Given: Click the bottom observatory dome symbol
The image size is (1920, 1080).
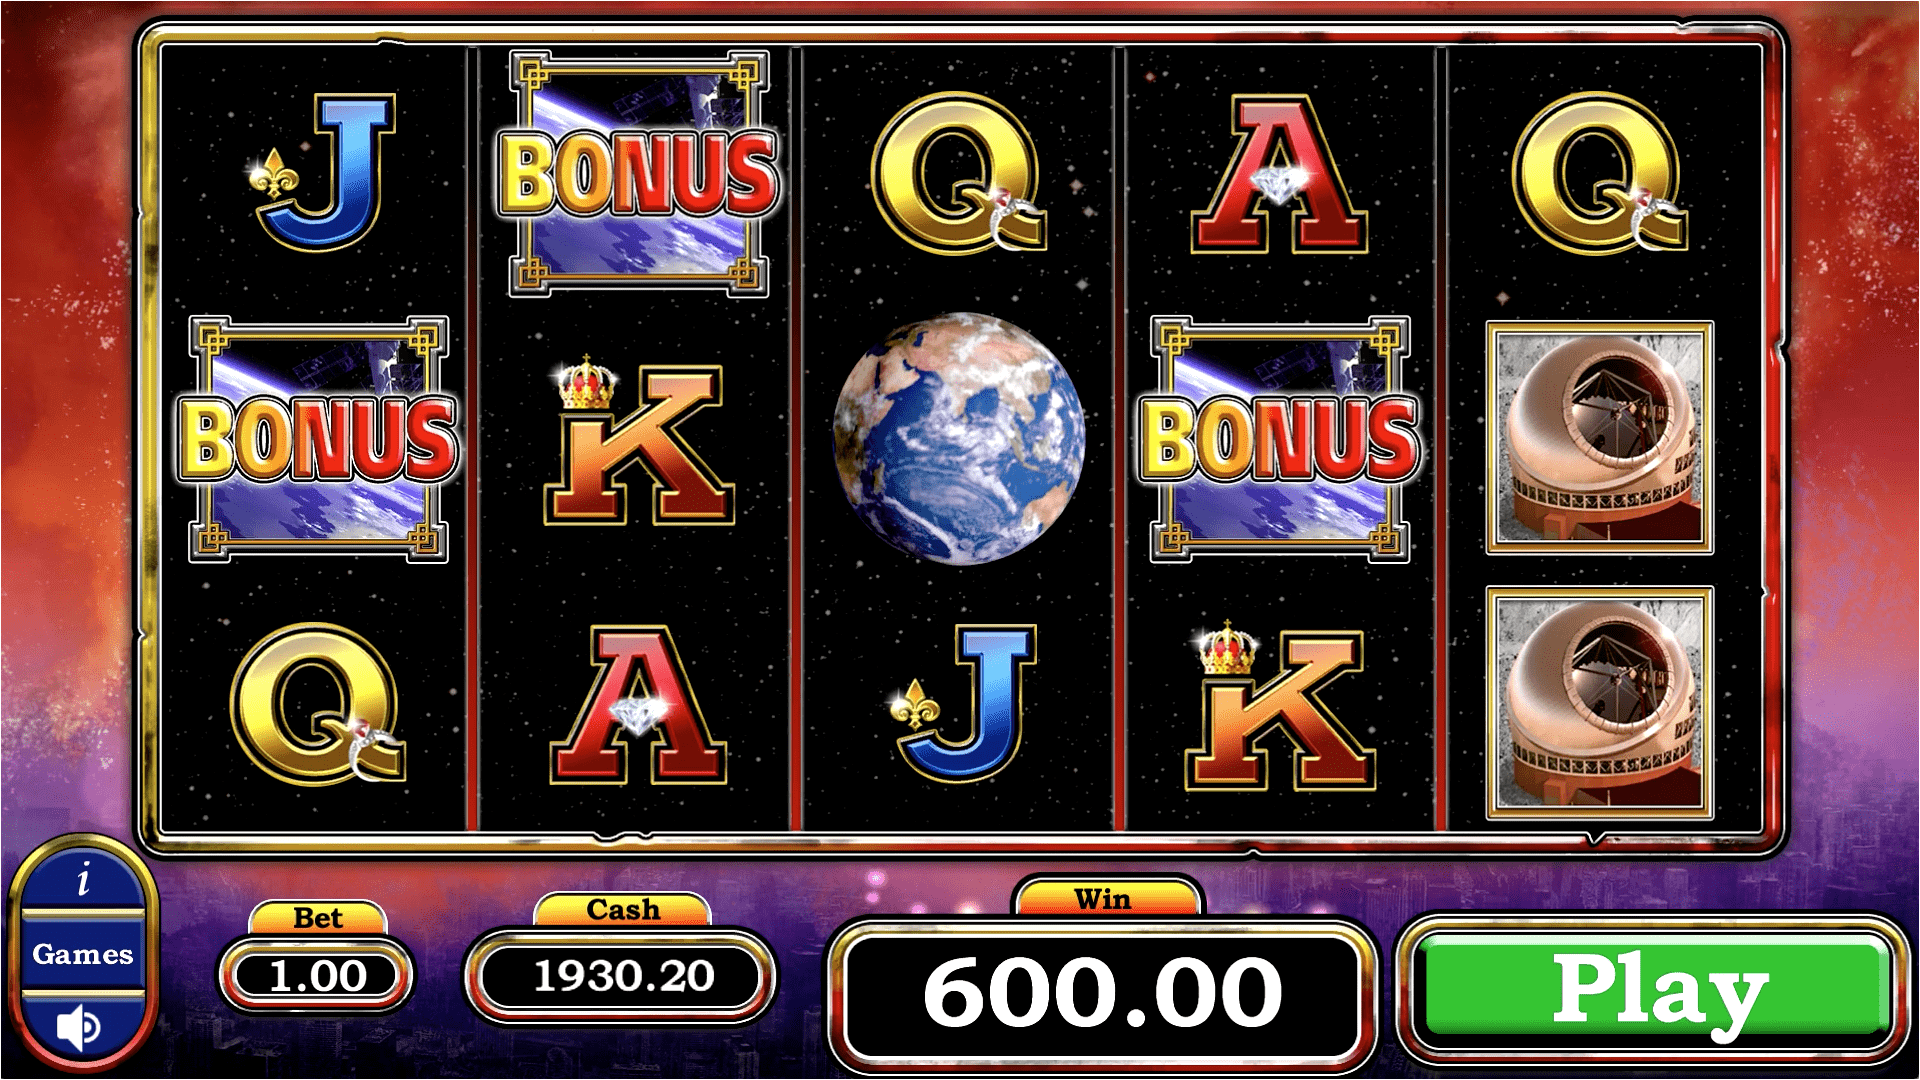Looking at the screenshot, I should [x=1600, y=703].
